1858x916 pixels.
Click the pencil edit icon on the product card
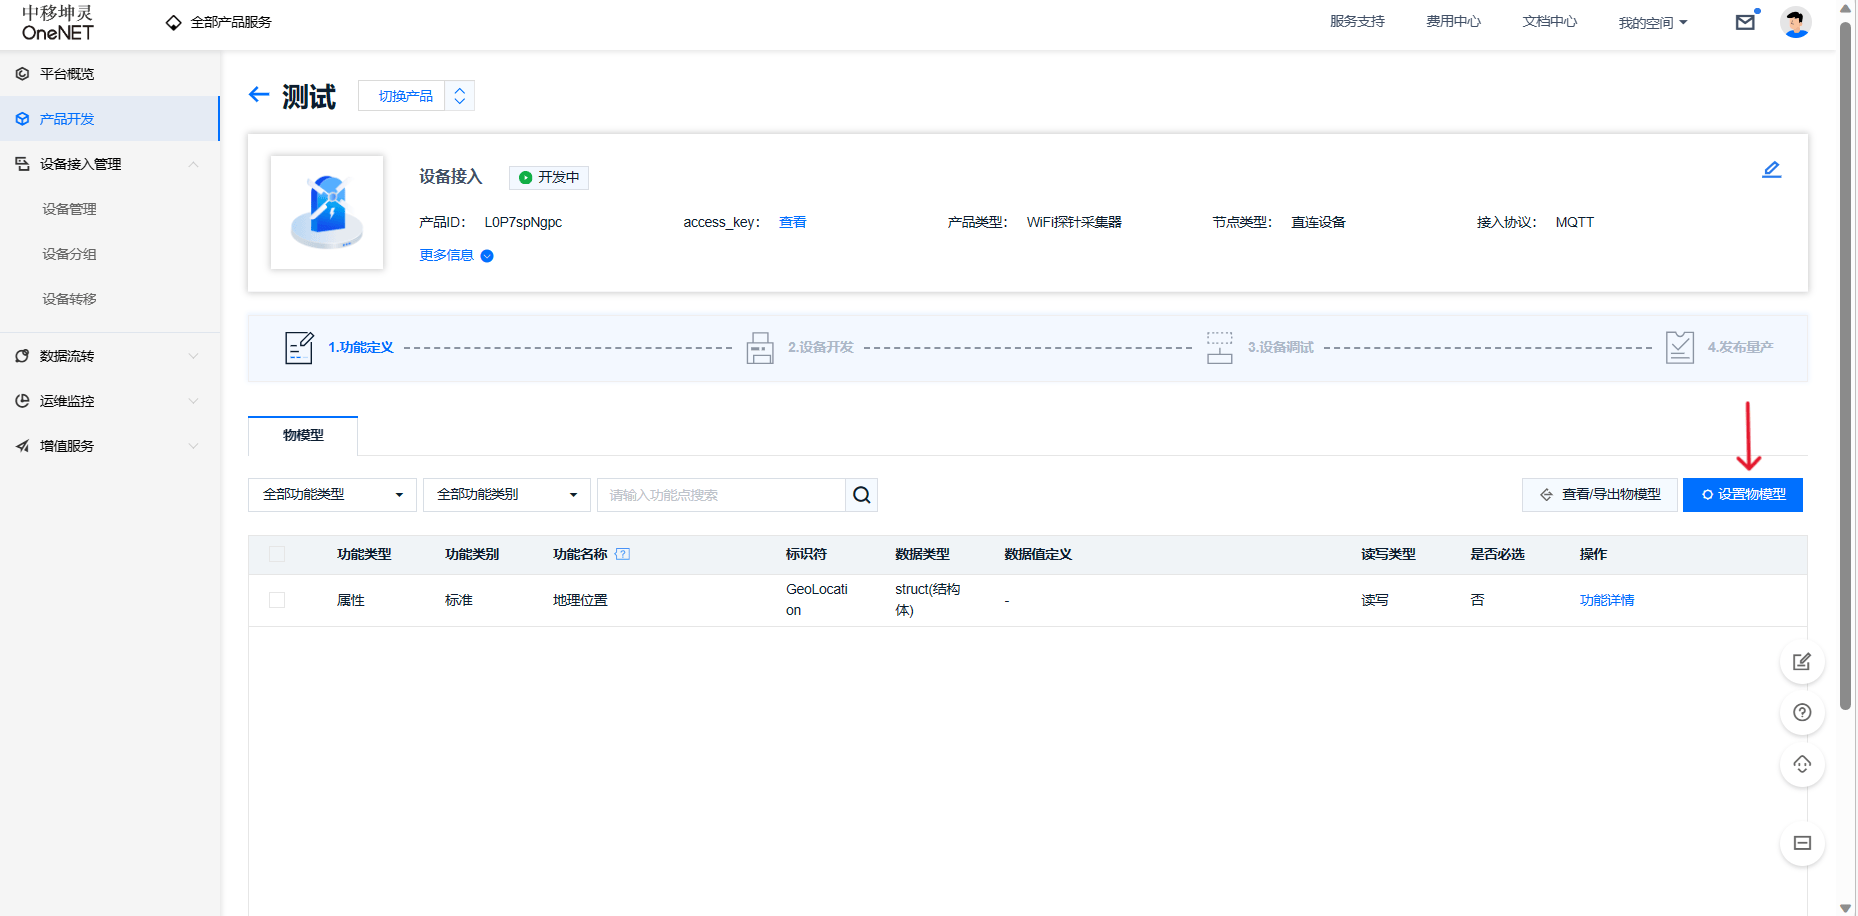(x=1771, y=169)
